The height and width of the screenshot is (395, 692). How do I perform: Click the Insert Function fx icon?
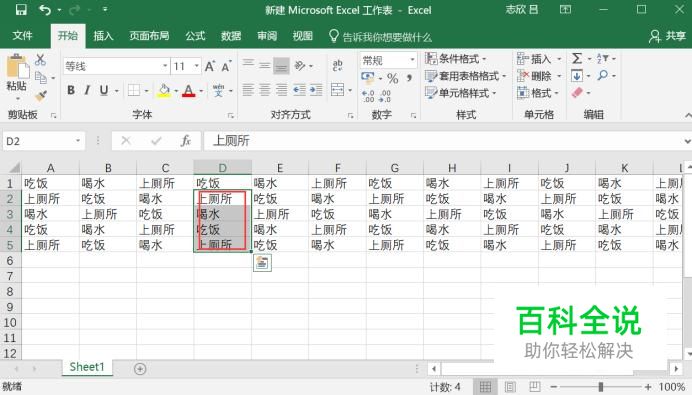tap(186, 141)
